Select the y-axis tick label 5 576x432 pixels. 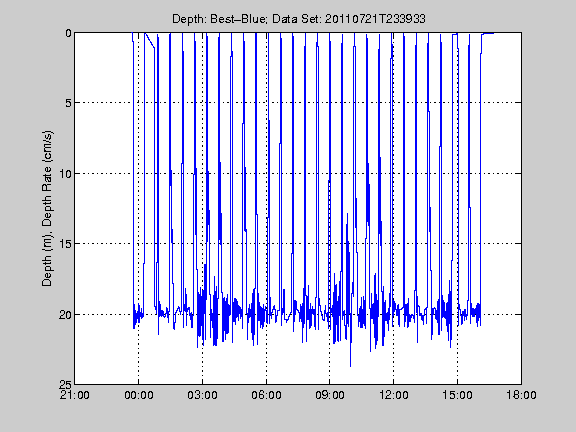point(68,103)
